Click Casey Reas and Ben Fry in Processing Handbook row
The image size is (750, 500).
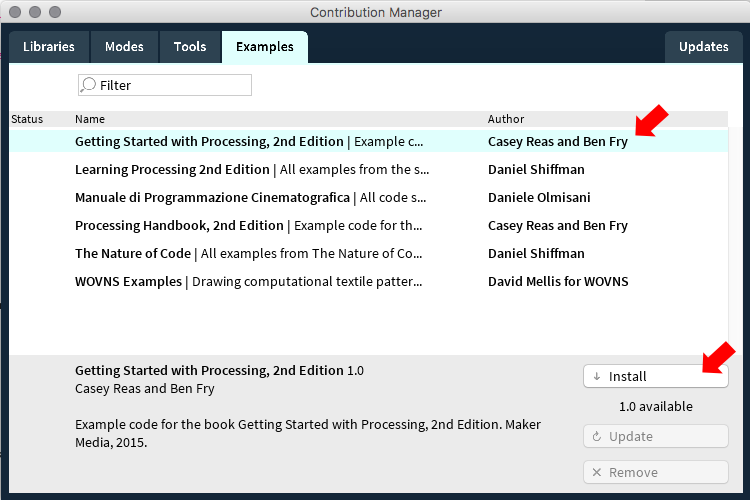coord(558,226)
